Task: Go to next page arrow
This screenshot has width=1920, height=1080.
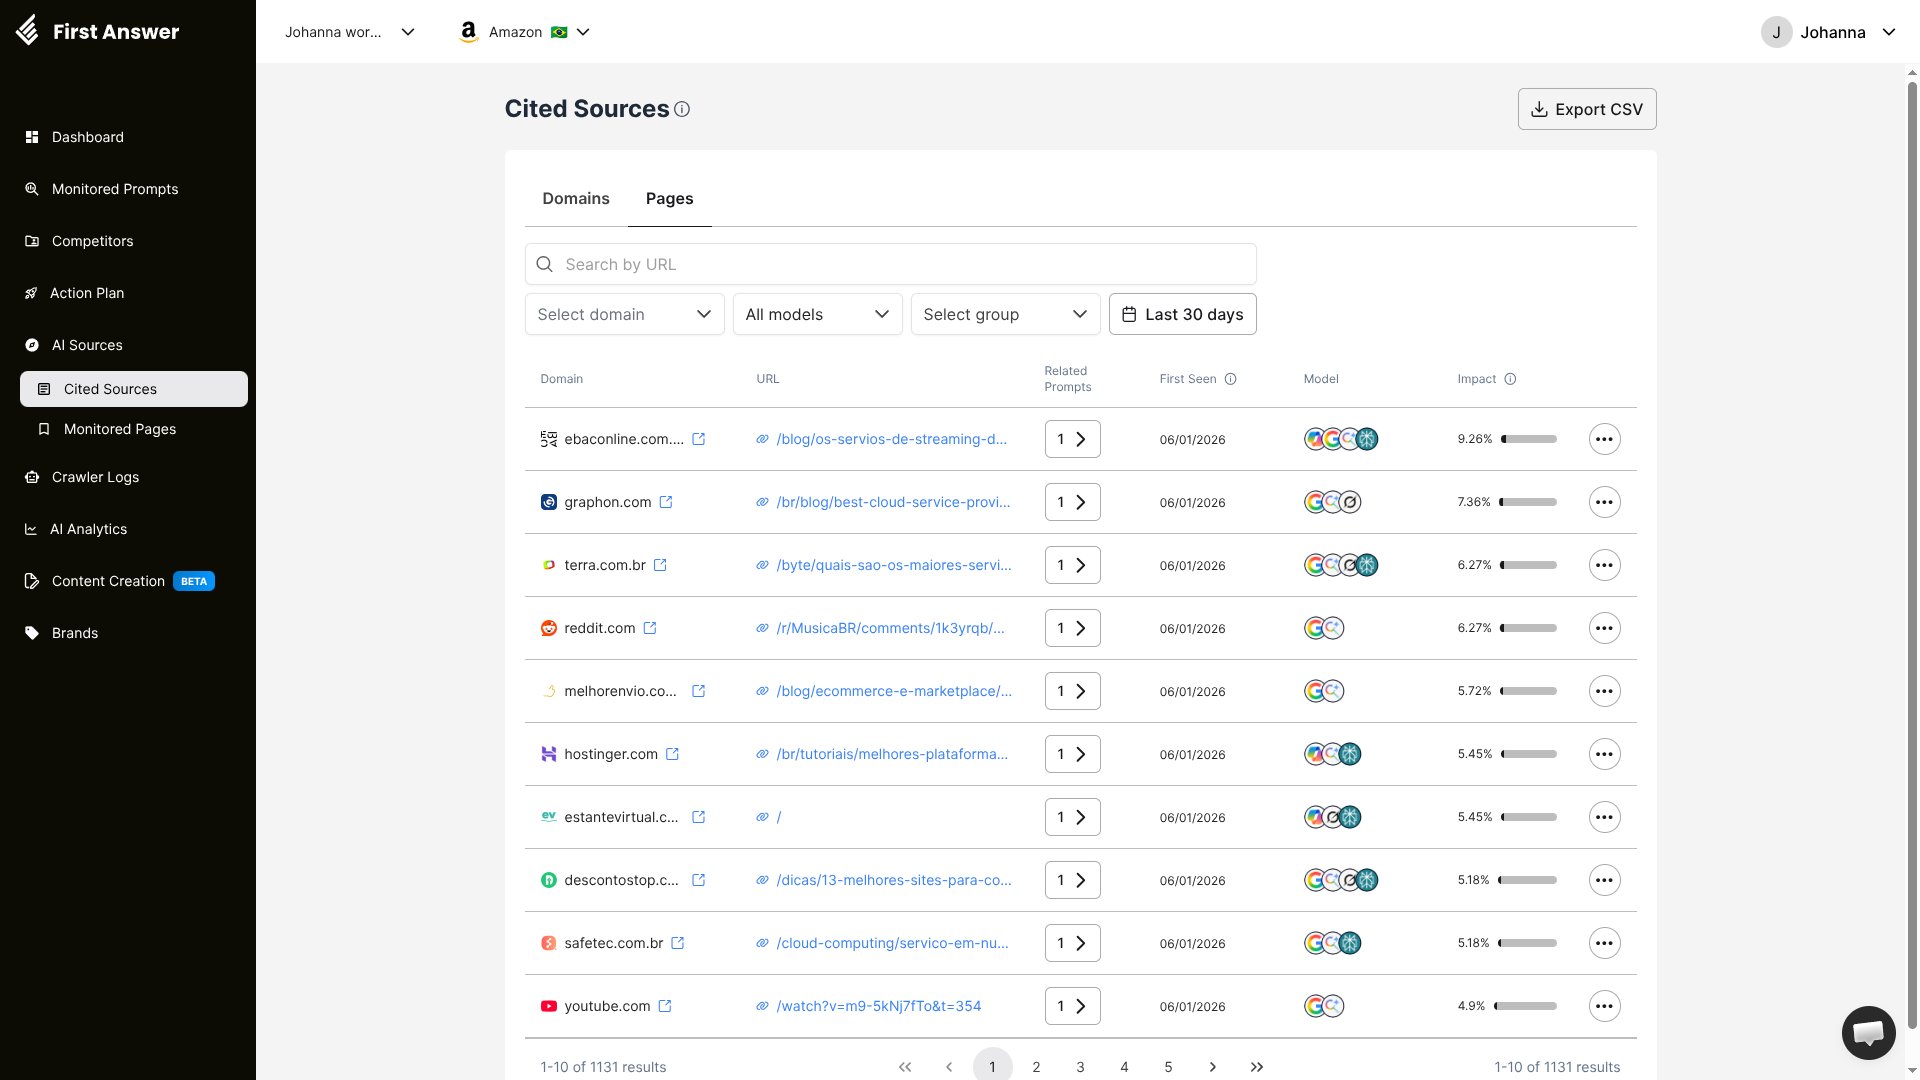Action: 1212,1067
